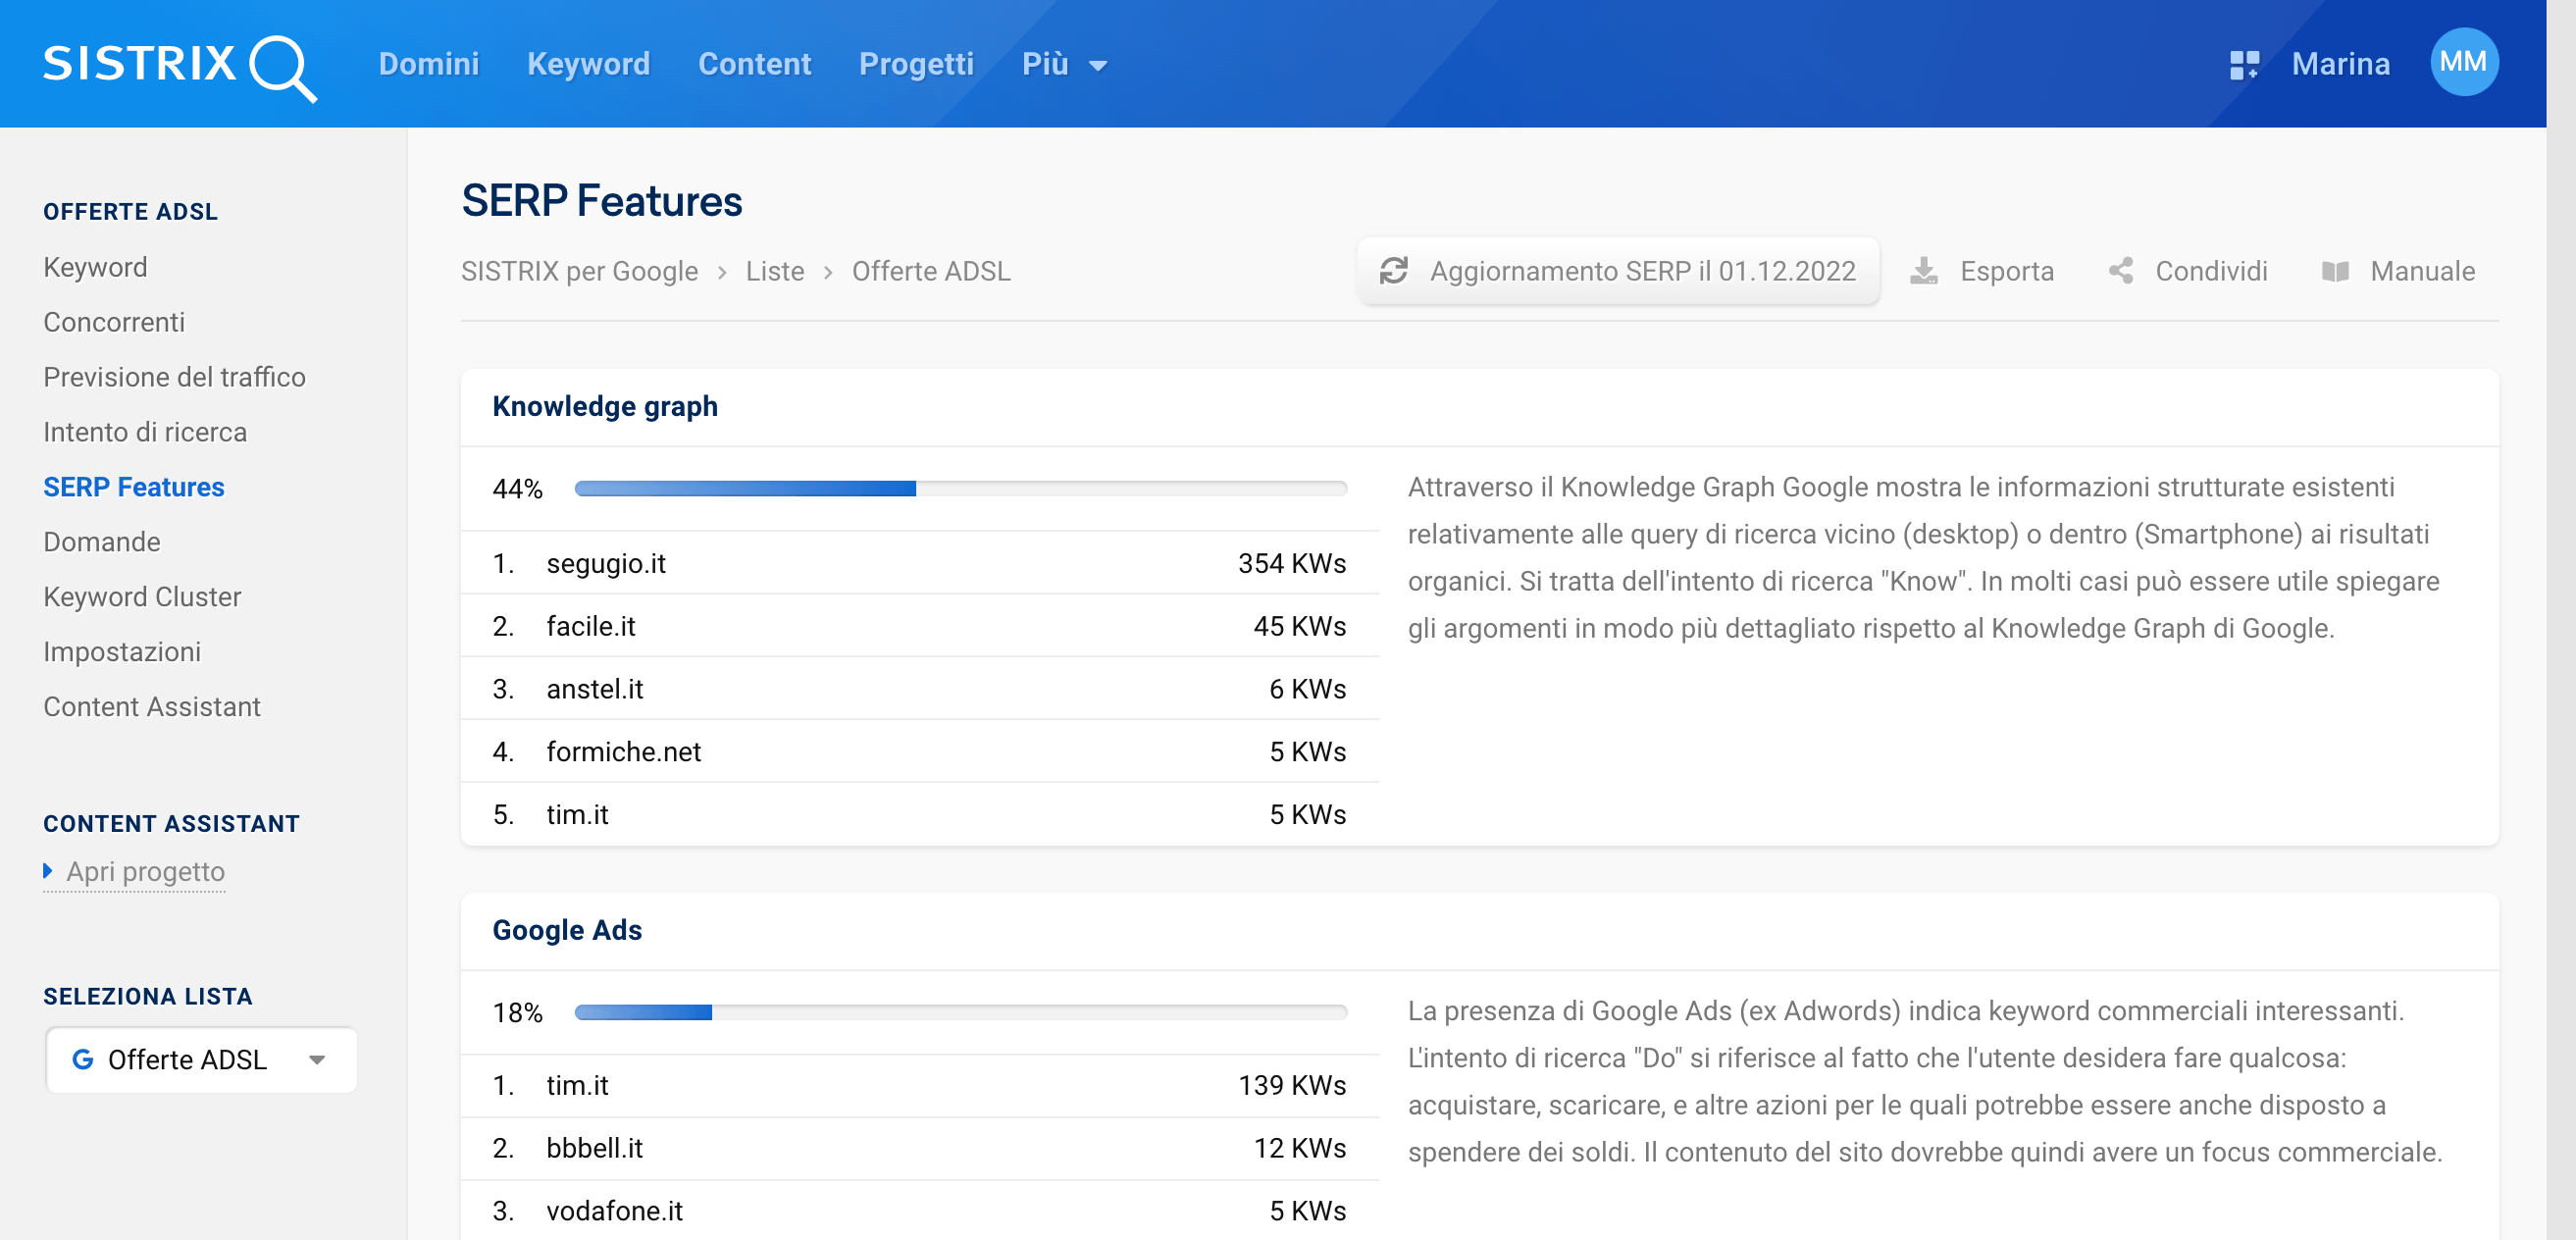
Task: Select formiche.net row
Action: tap(919, 752)
